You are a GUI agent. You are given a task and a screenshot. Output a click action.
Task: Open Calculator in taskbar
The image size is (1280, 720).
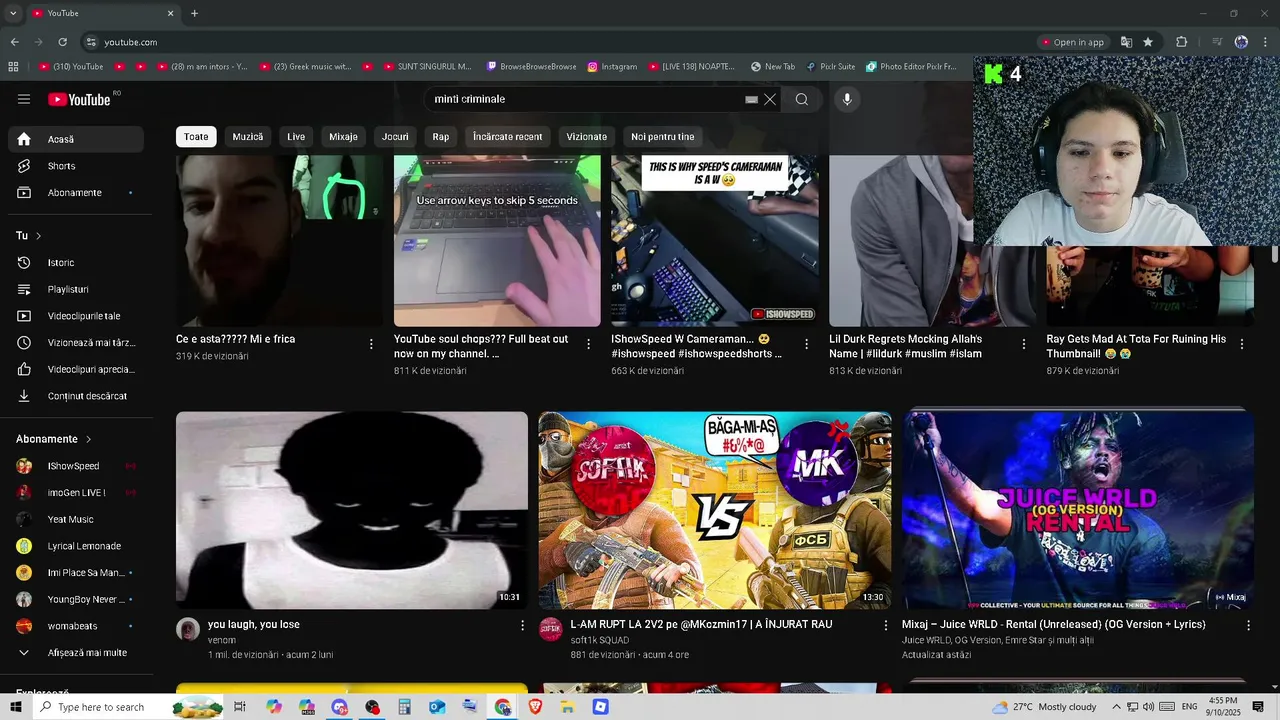pos(405,707)
